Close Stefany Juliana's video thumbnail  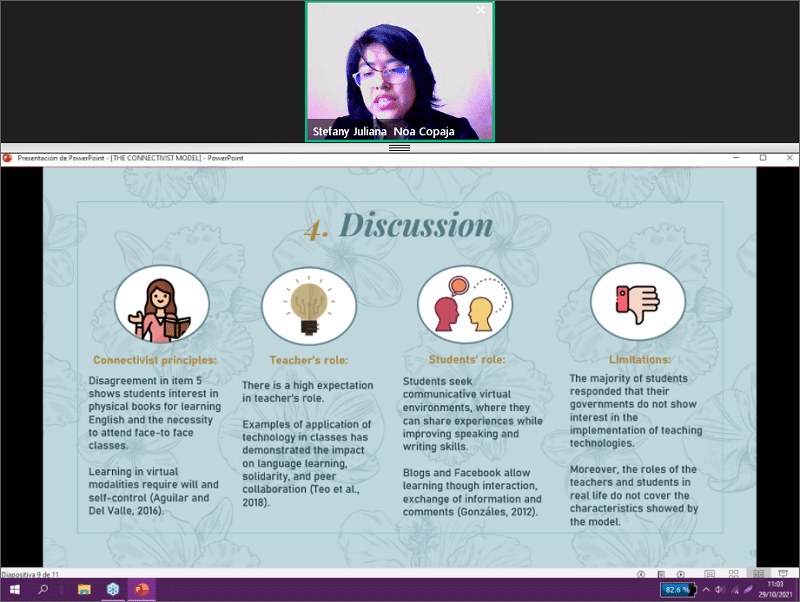click(x=480, y=10)
